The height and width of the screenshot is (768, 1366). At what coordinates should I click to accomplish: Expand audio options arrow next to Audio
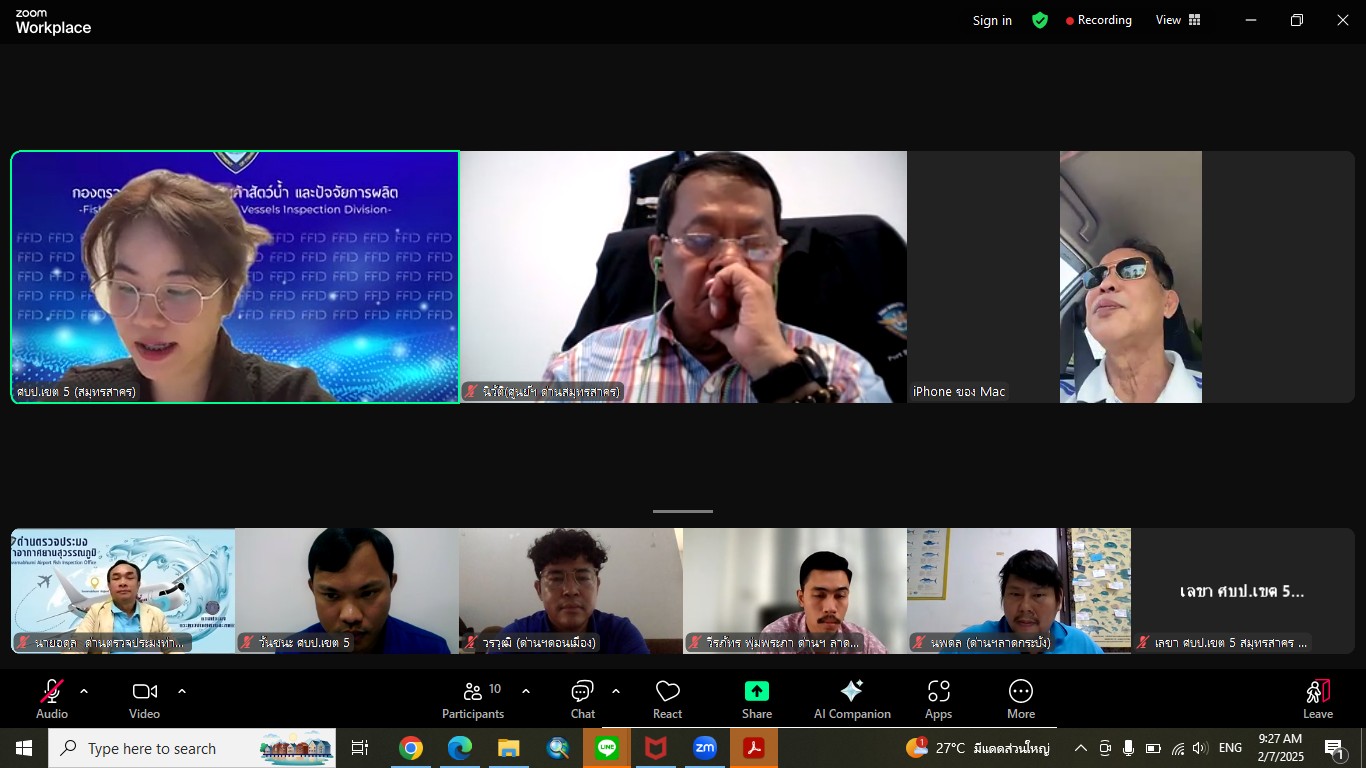coord(84,691)
